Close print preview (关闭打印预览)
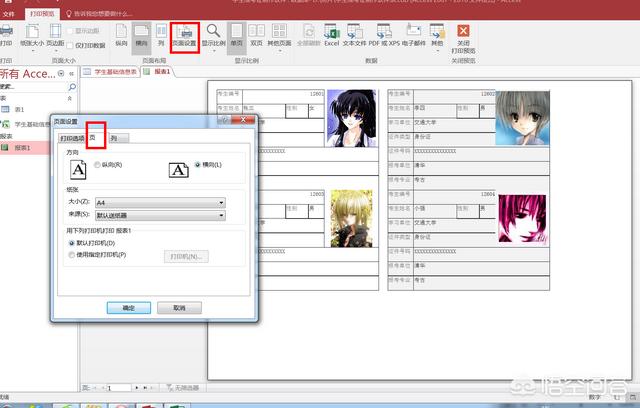The image size is (640, 408). [x=463, y=39]
